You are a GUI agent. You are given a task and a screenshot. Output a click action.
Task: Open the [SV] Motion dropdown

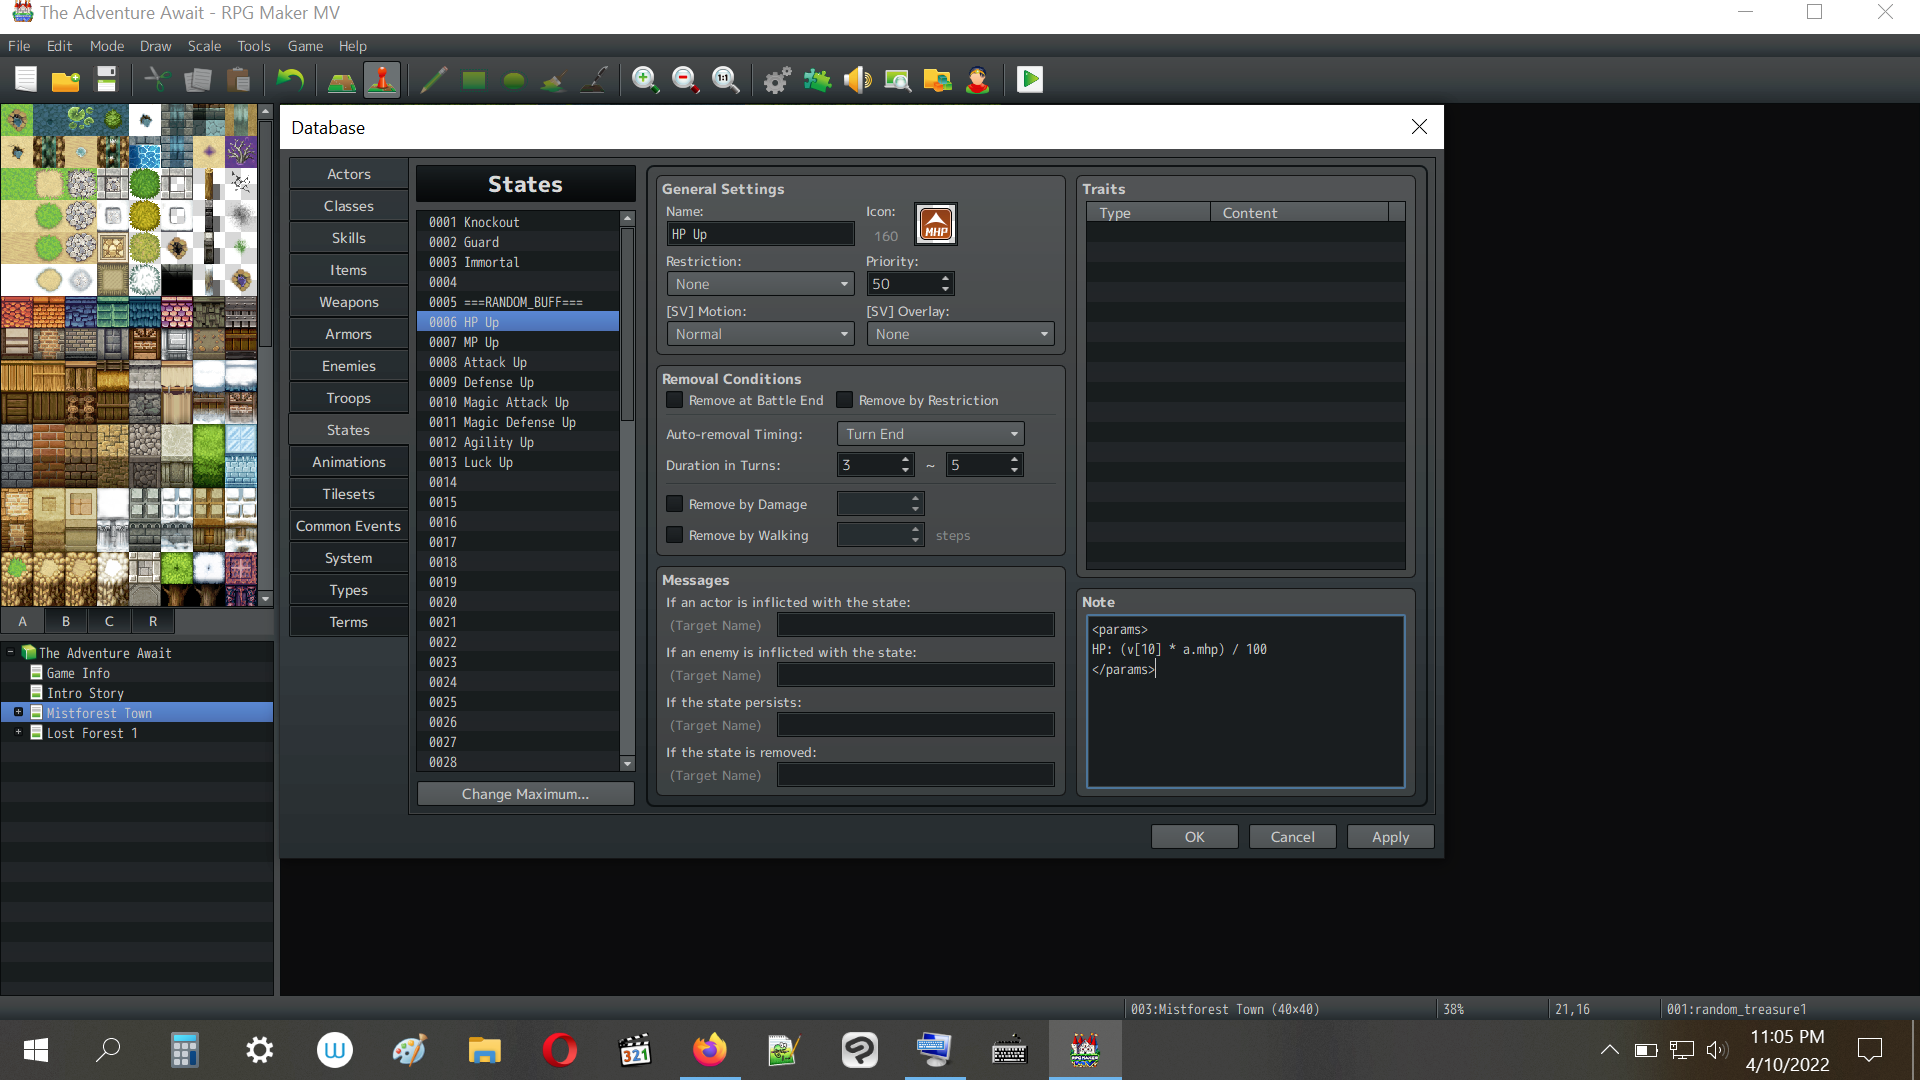pos(760,334)
